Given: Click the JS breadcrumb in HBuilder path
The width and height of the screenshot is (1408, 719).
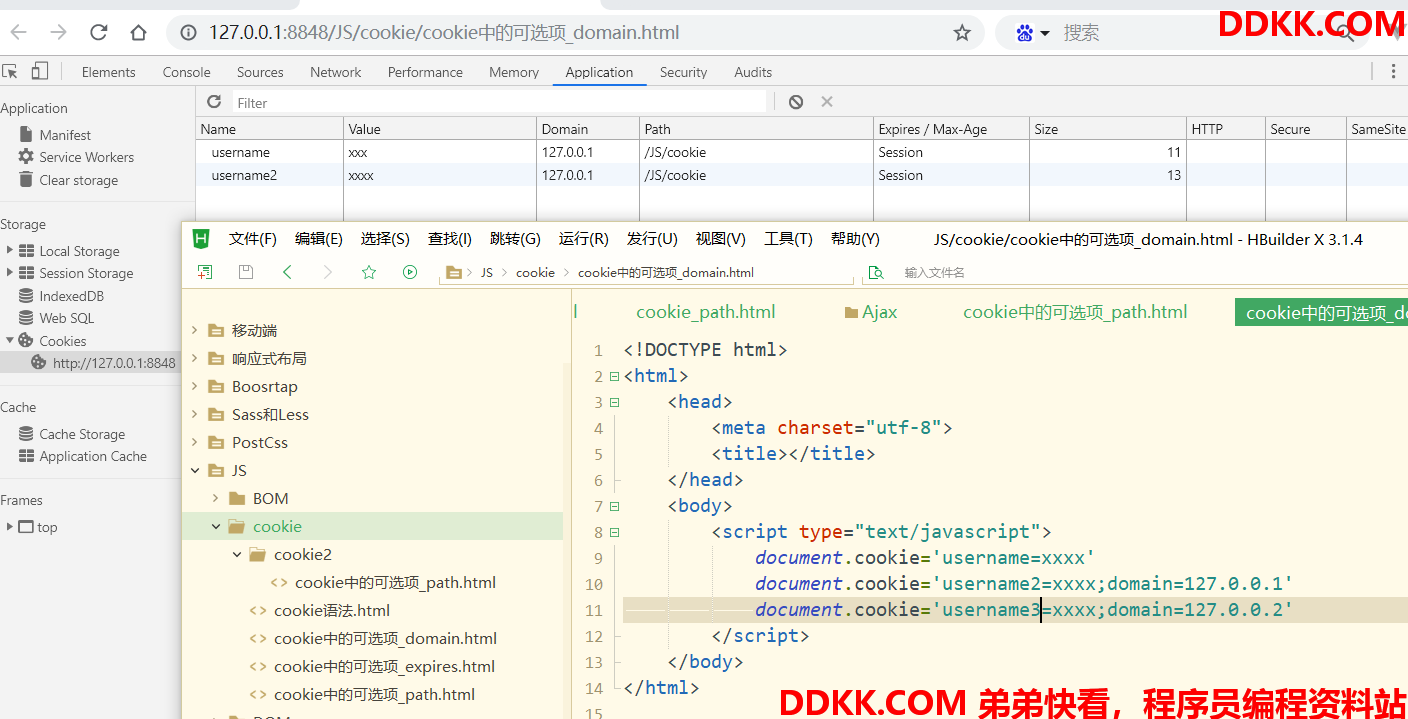Looking at the screenshot, I should pyautogui.click(x=487, y=272).
